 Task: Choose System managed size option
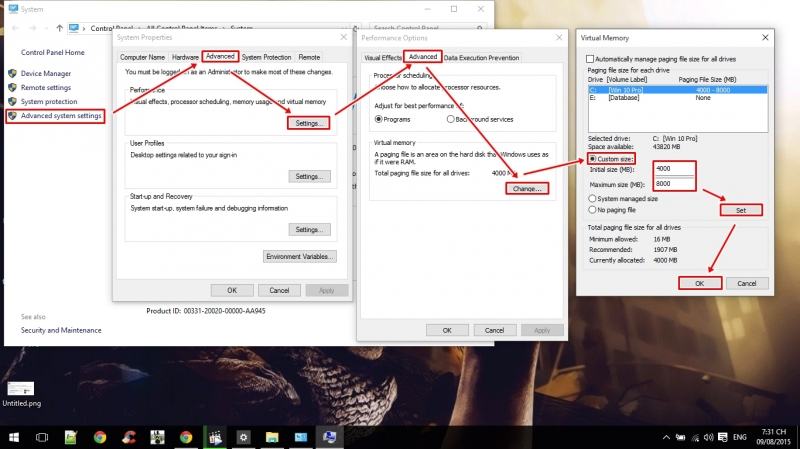pos(593,199)
